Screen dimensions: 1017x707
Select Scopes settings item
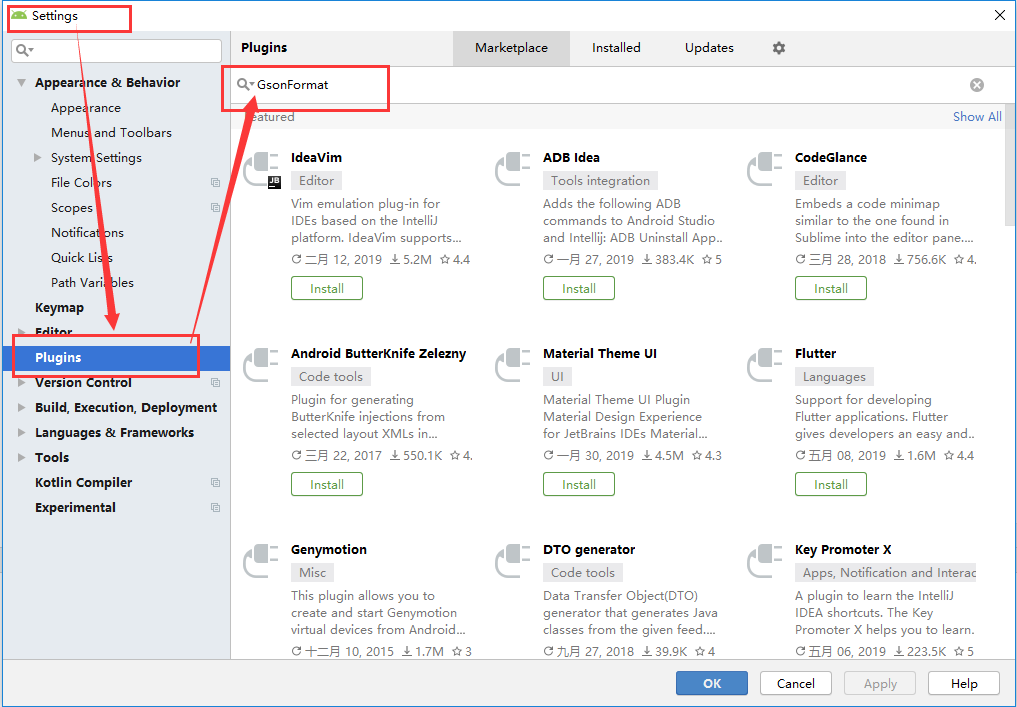(x=72, y=208)
